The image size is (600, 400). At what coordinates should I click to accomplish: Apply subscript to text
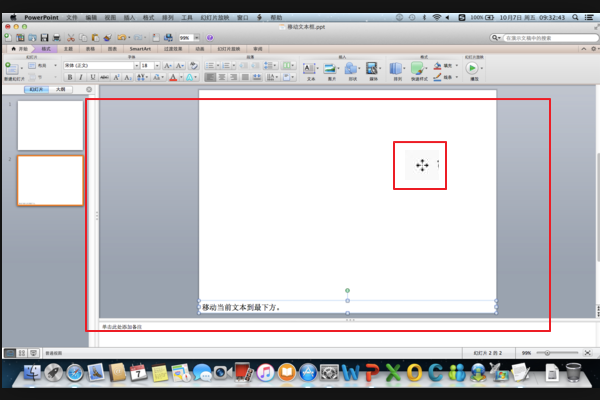tap(128, 77)
